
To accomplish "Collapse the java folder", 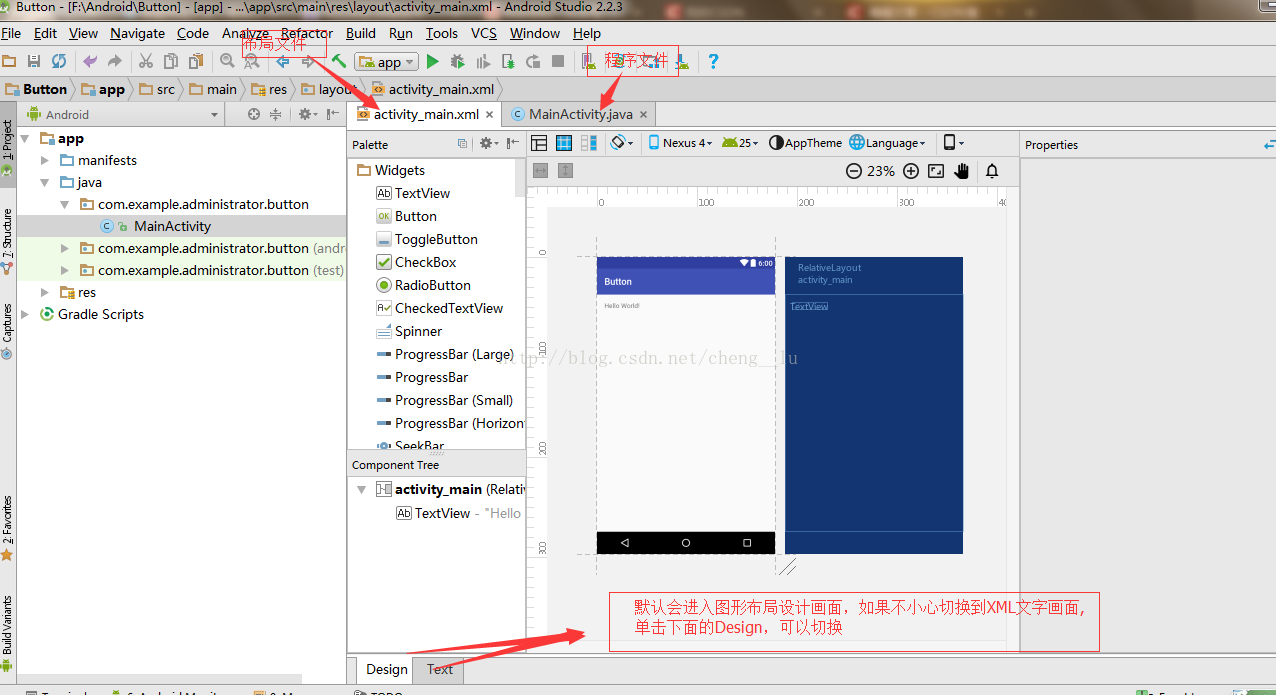I will pos(45,182).
